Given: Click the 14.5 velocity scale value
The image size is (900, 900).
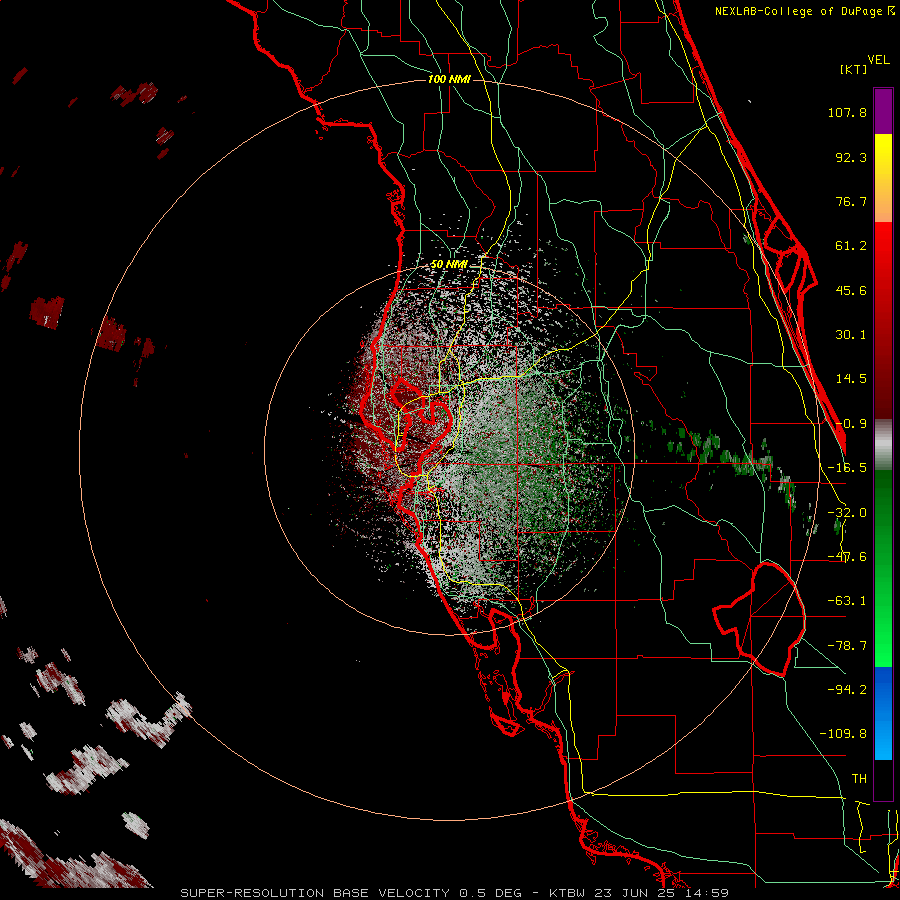Looking at the screenshot, I should coord(851,379).
